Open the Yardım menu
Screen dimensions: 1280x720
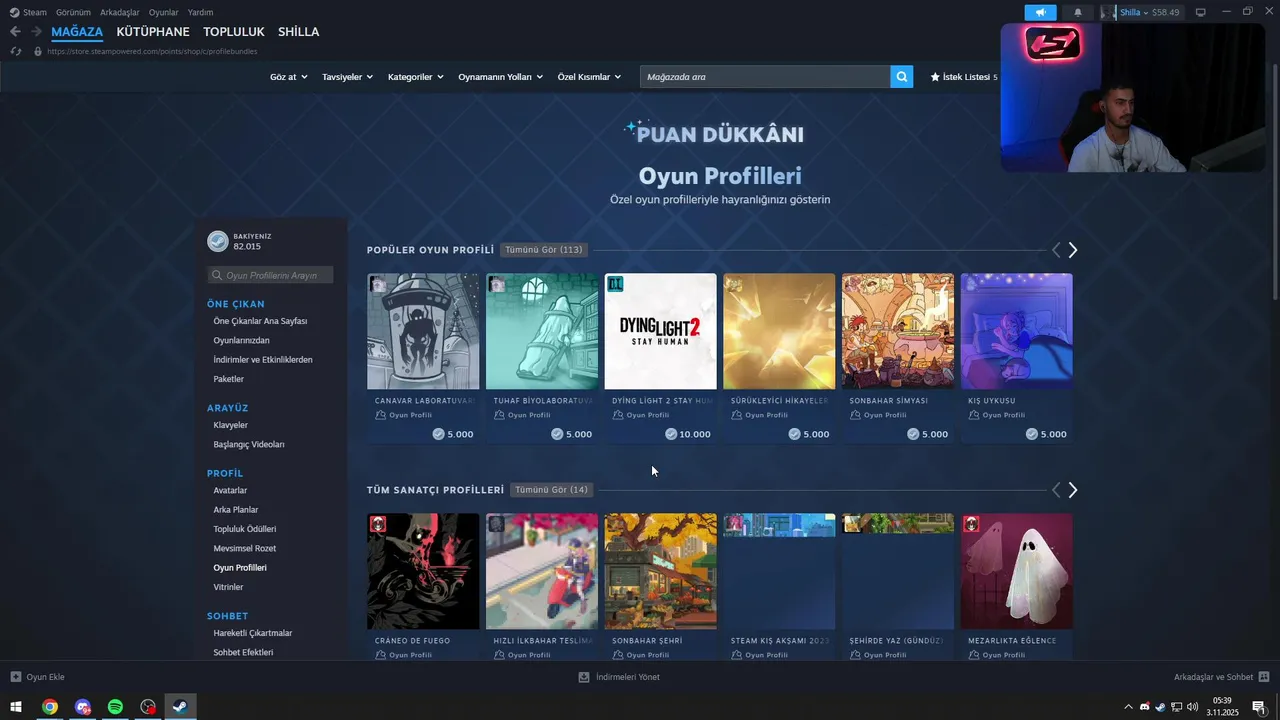(x=200, y=12)
